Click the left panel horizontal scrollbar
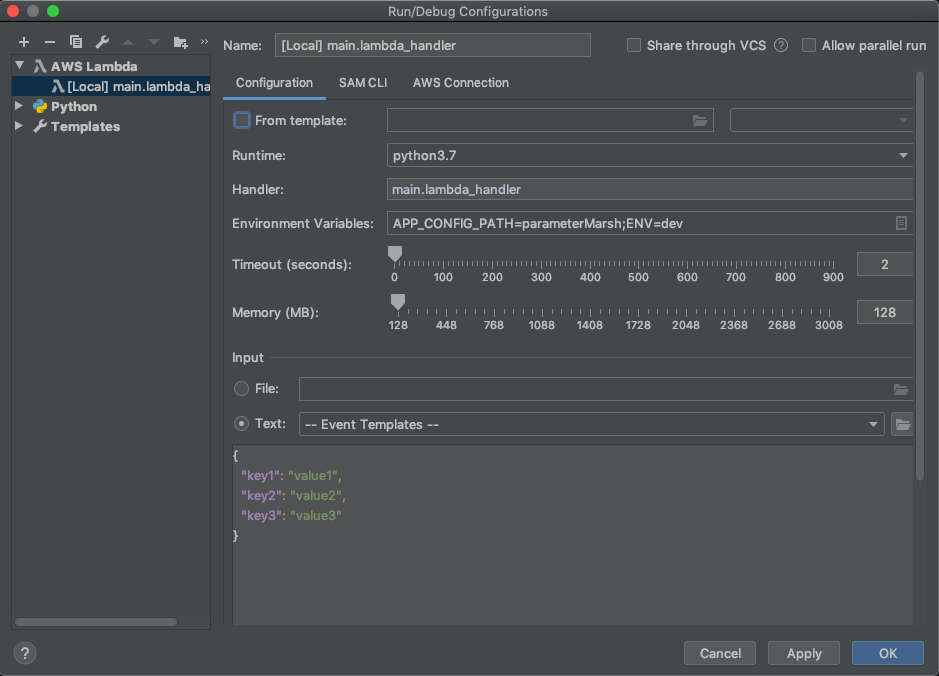 pyautogui.click(x=96, y=622)
